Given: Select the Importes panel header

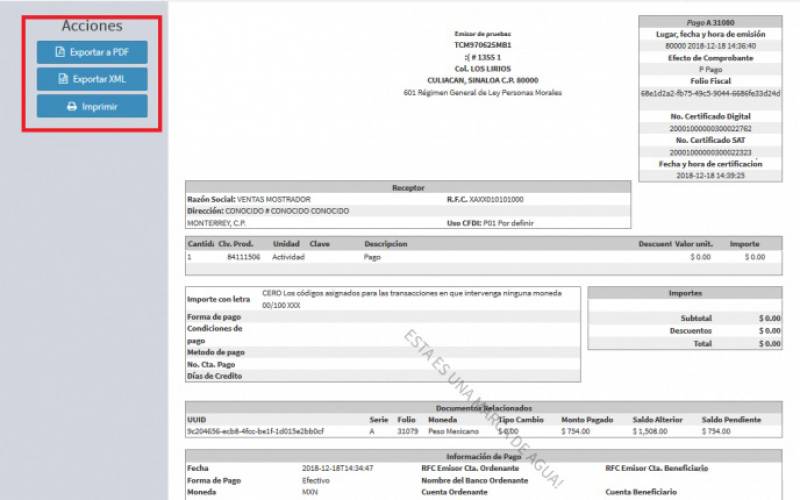Looking at the screenshot, I should pyautogui.click(x=685, y=293).
